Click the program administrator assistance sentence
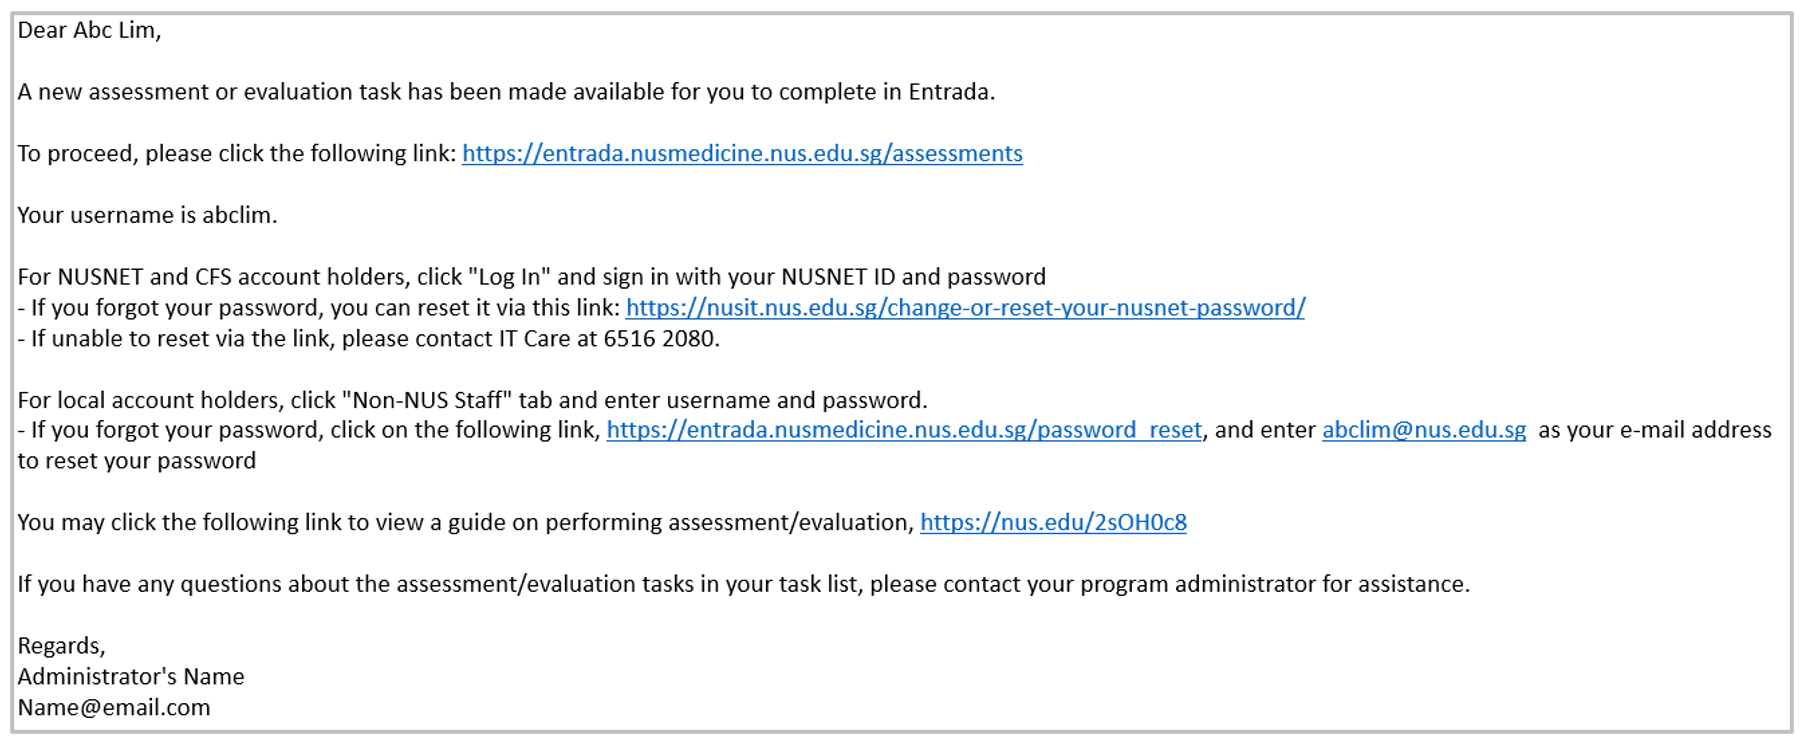This screenshot has width=1799, height=740. (743, 584)
